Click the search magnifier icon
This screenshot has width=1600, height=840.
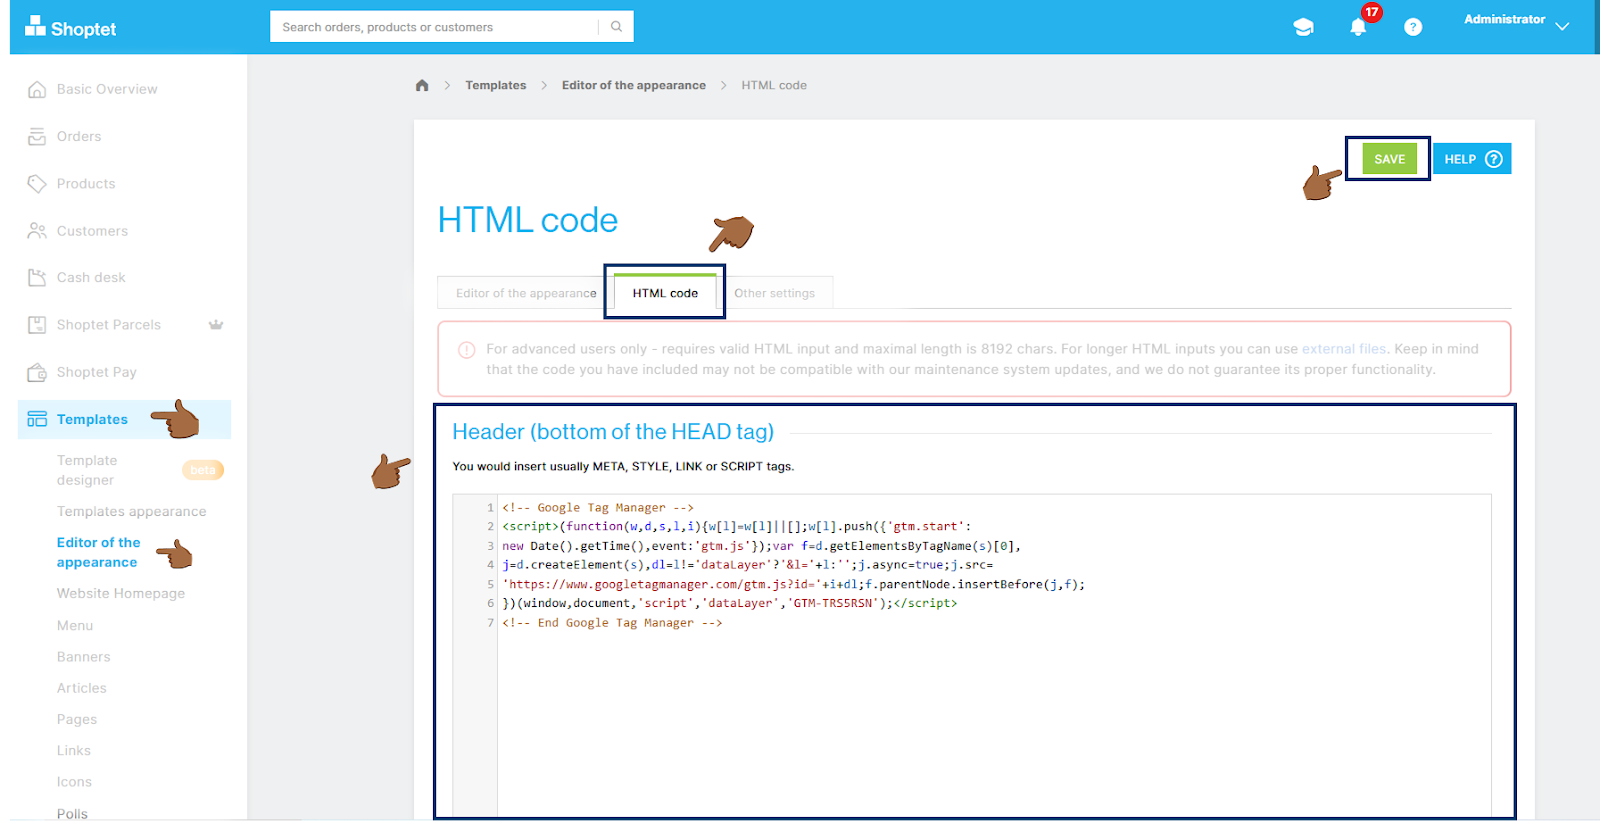[616, 27]
